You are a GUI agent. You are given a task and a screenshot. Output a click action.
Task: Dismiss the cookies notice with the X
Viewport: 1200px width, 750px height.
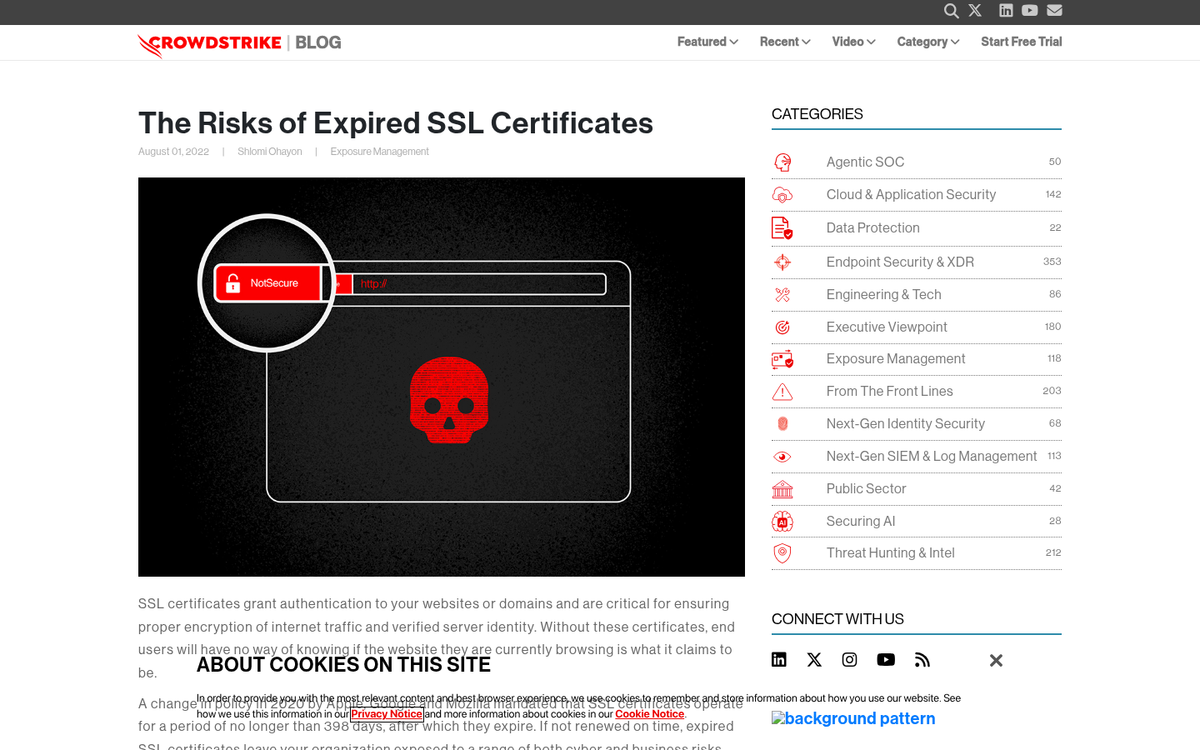[996, 660]
